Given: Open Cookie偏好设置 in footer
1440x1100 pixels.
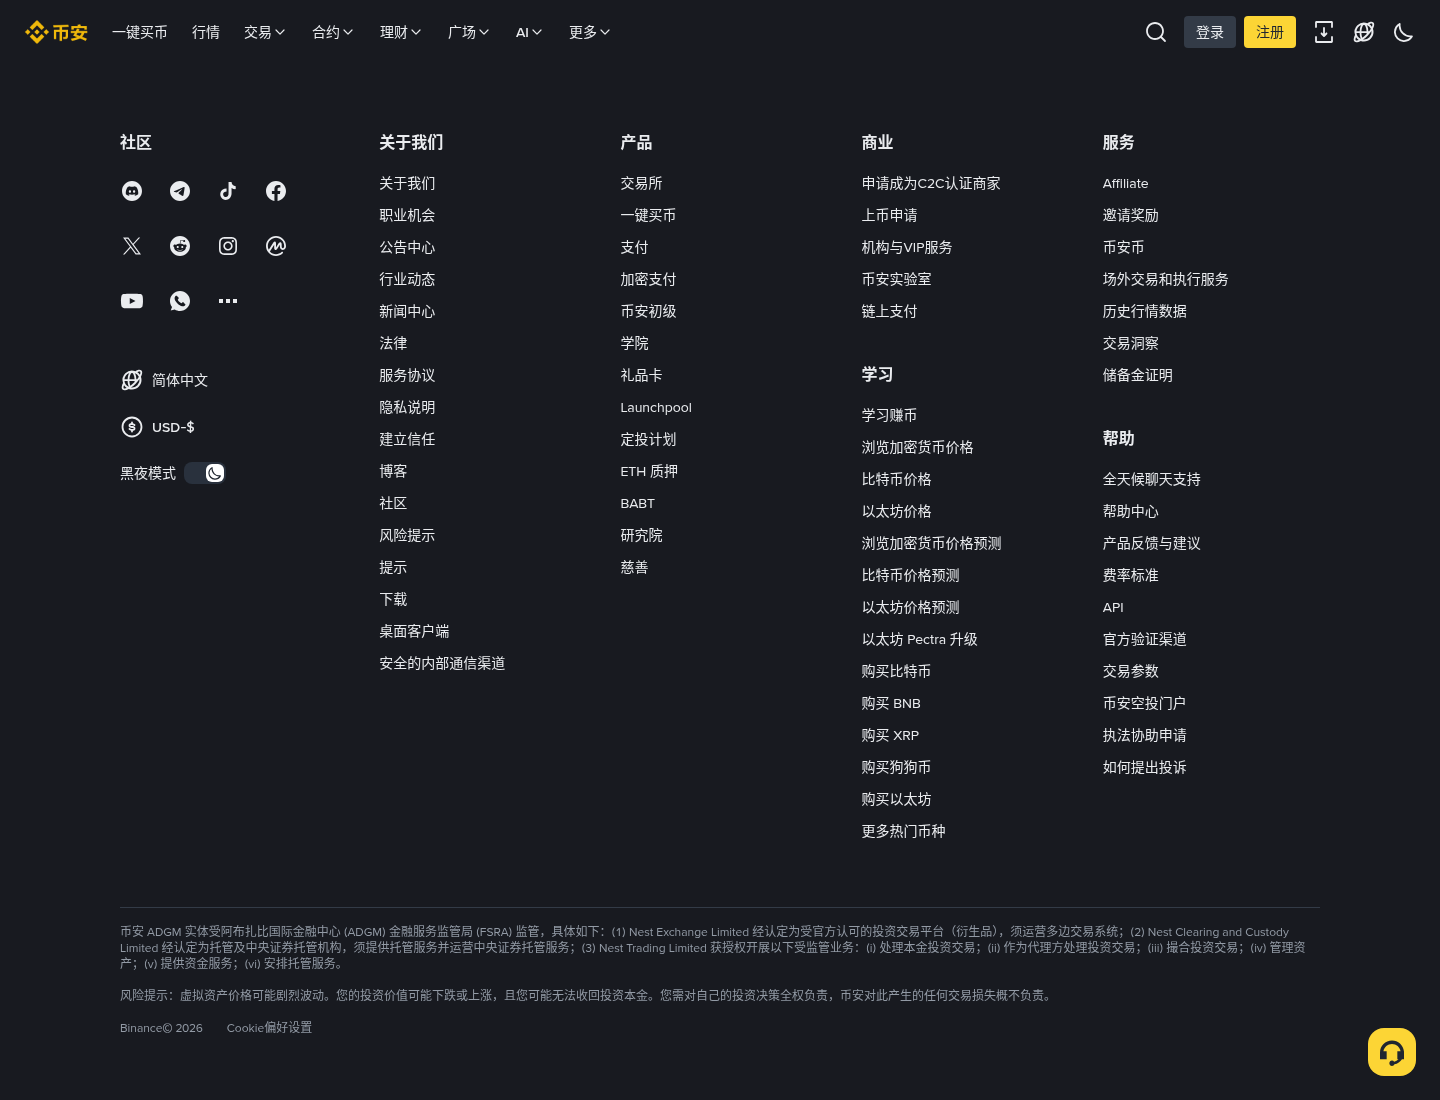Looking at the screenshot, I should 270,1028.
